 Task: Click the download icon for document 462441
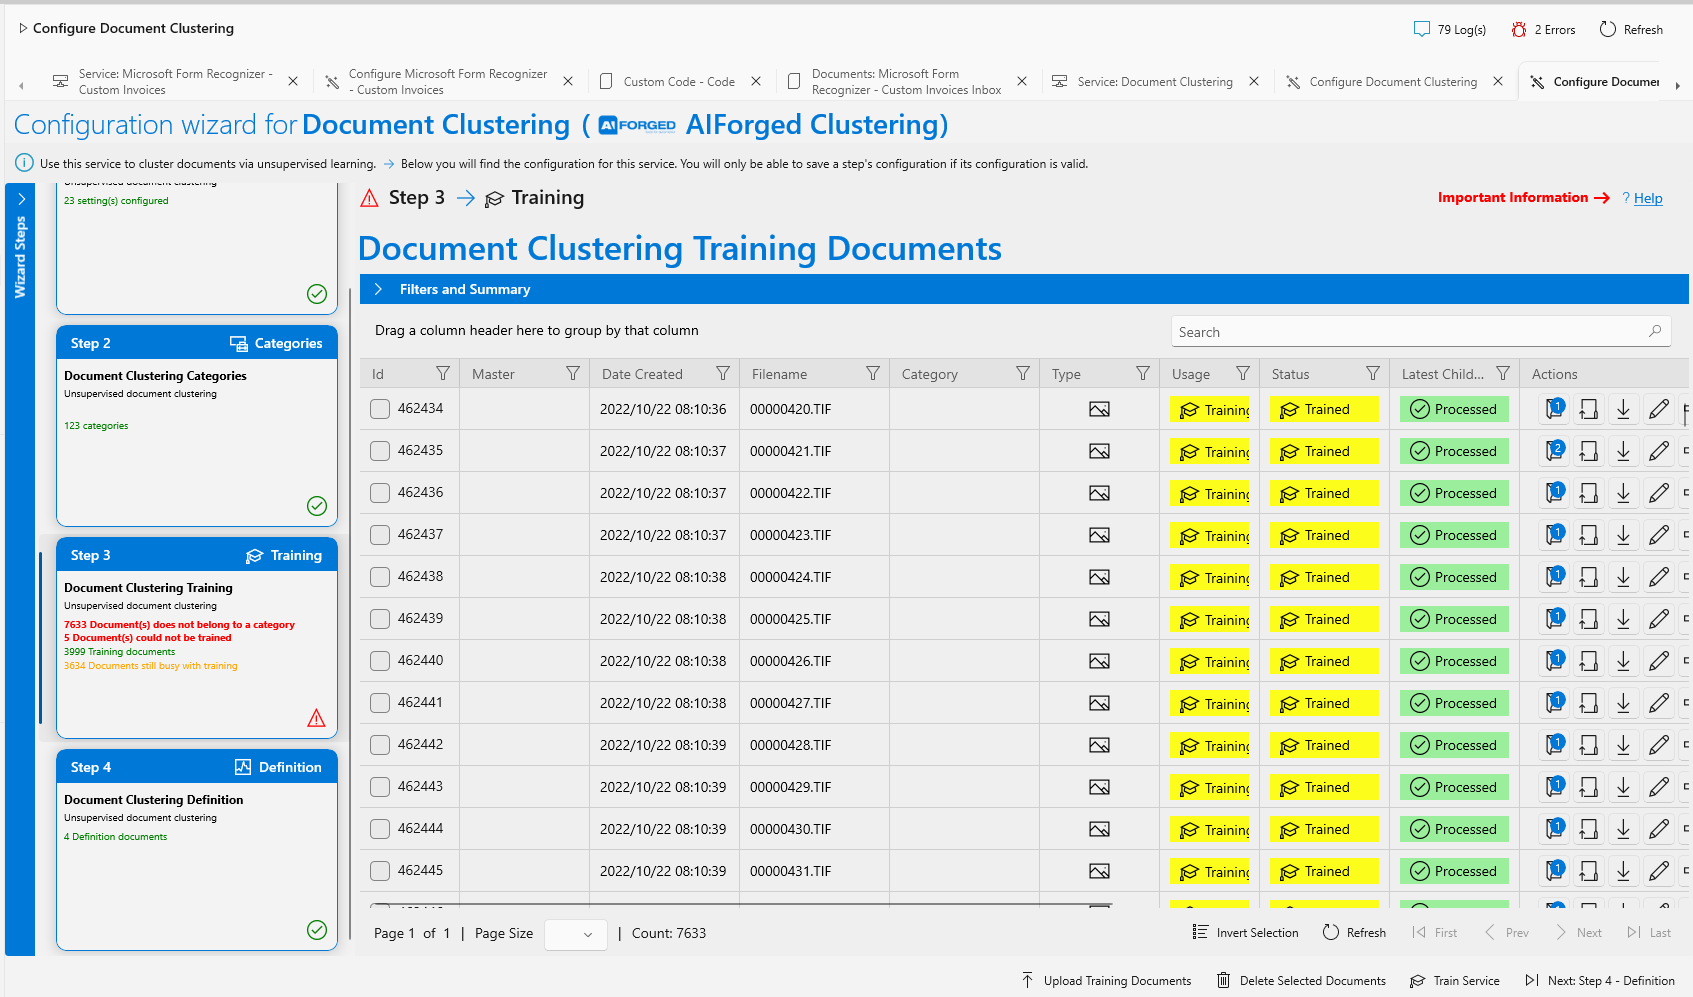[x=1624, y=703]
